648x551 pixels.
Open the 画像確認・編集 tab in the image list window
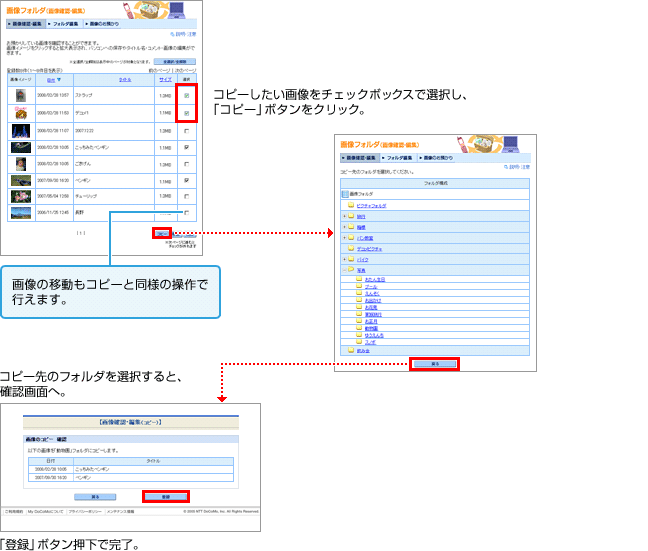point(26,24)
